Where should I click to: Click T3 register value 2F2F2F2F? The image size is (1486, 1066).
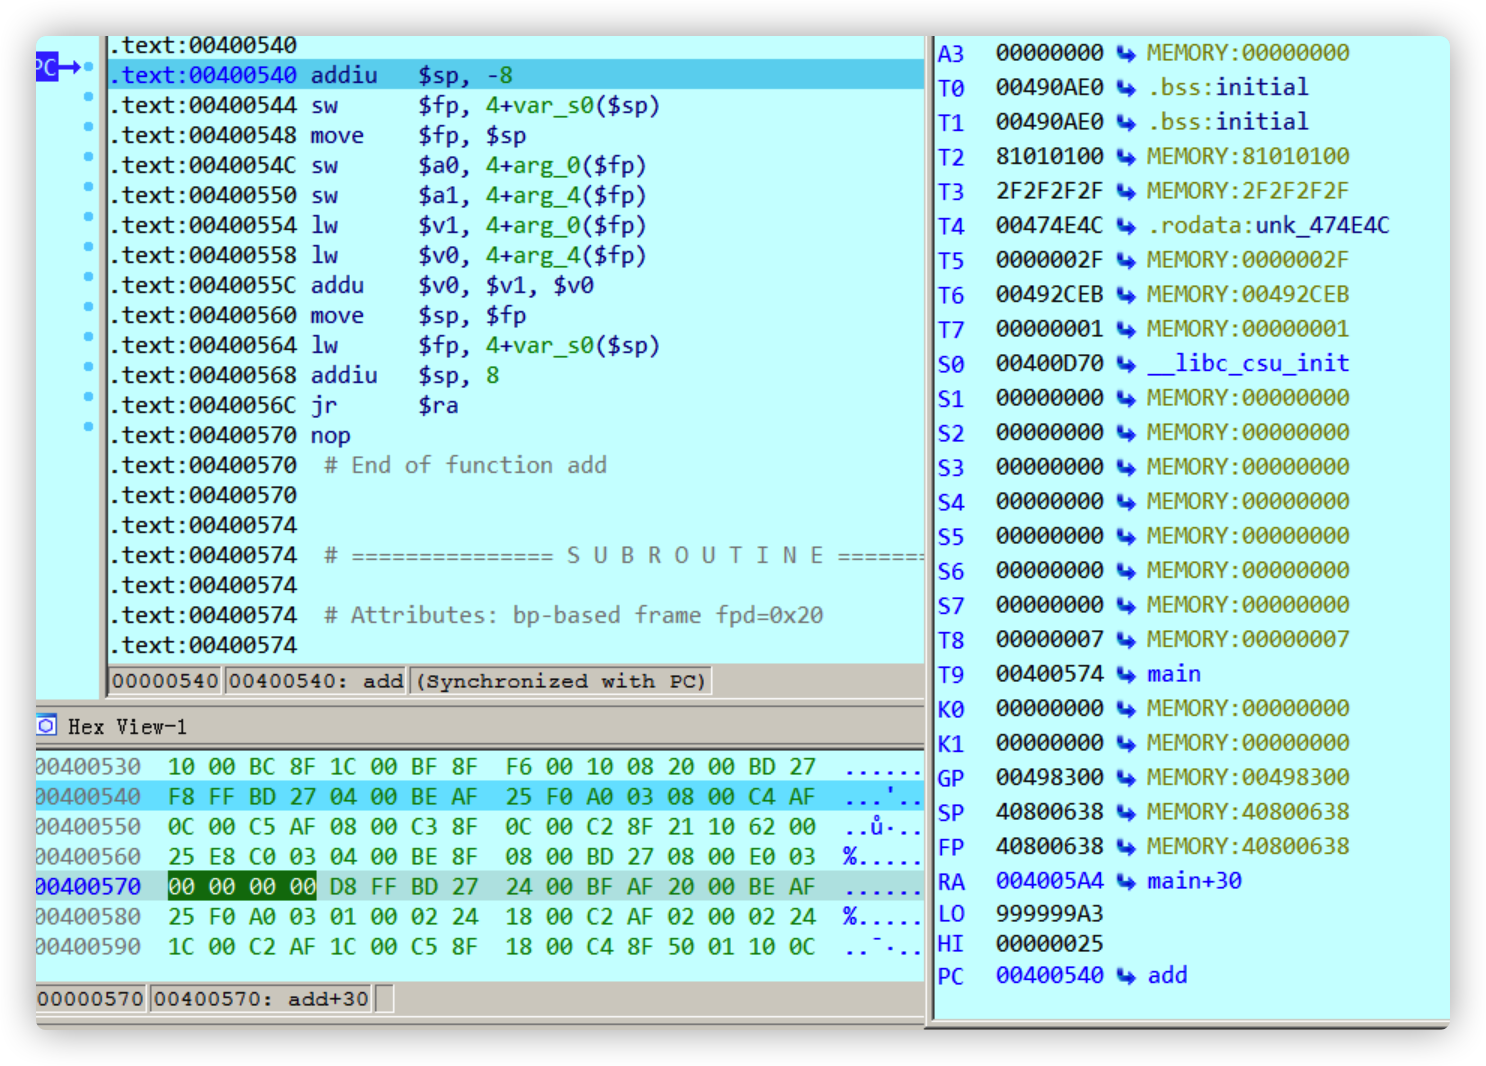(x=1050, y=191)
